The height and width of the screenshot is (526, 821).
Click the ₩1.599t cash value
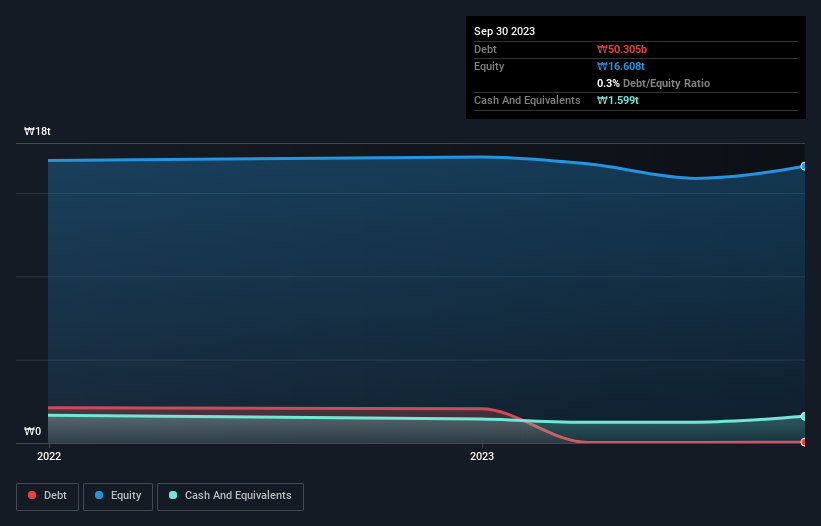[618, 100]
